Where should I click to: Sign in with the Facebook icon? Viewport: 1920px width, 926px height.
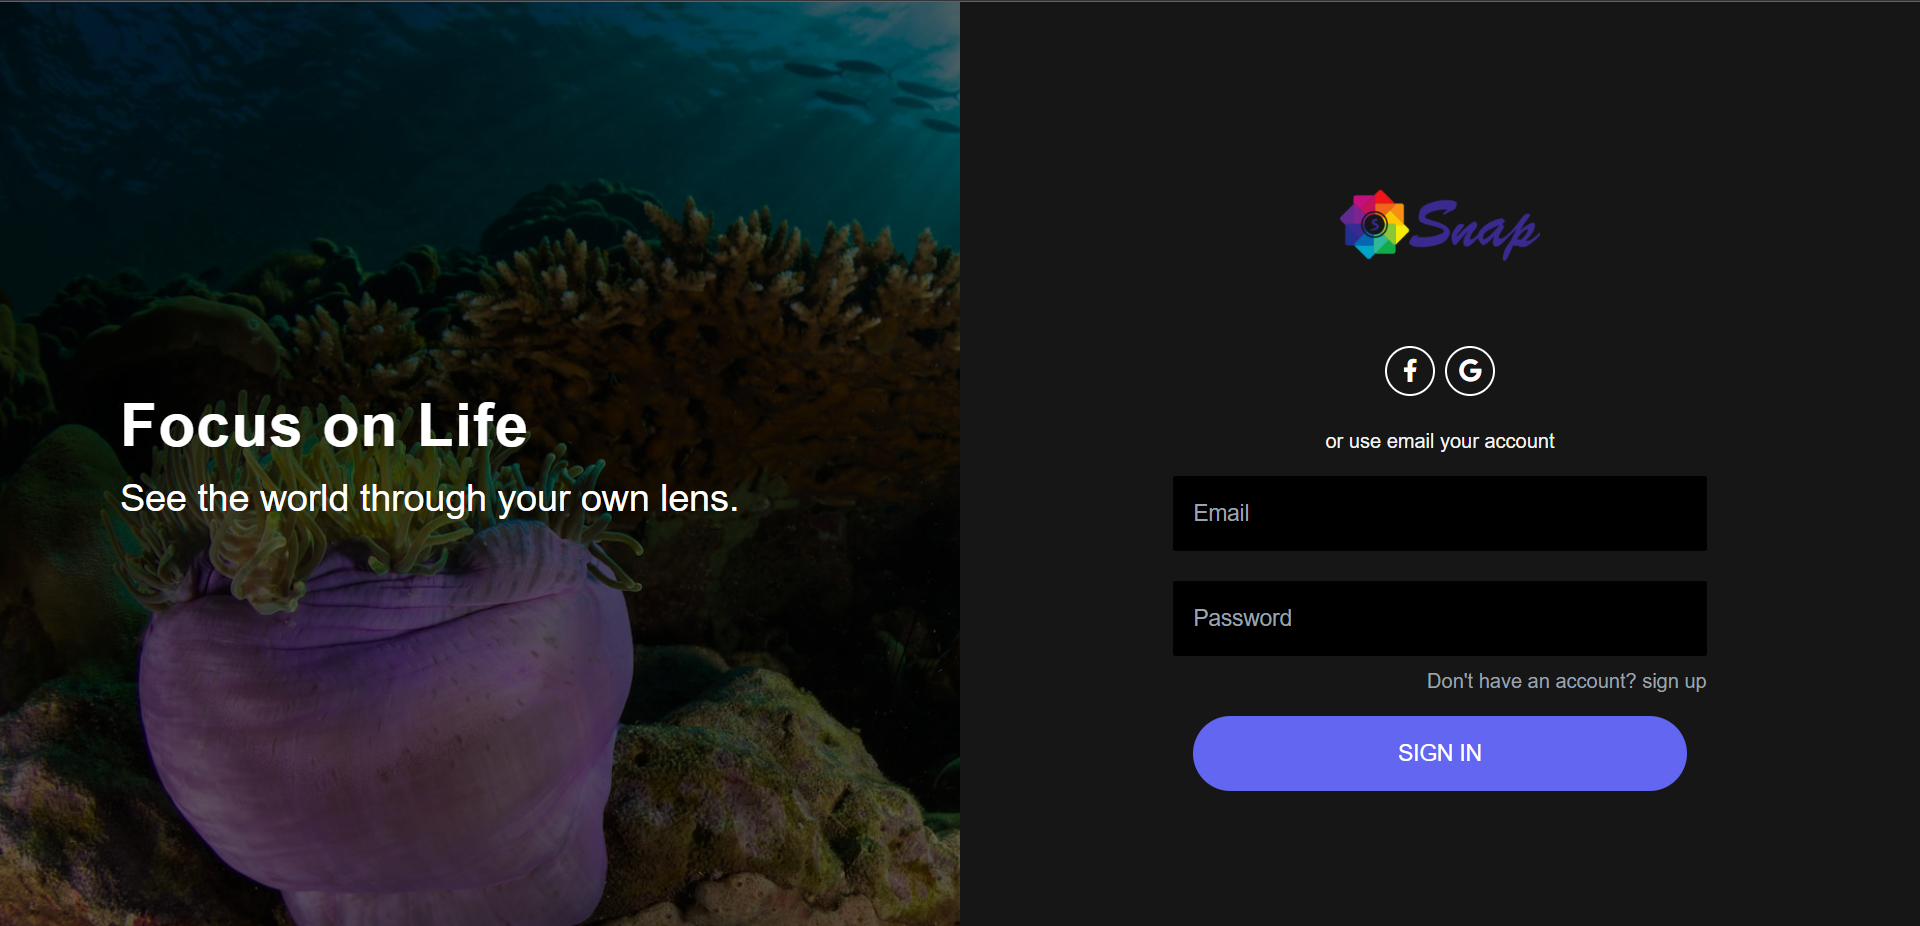1409,371
